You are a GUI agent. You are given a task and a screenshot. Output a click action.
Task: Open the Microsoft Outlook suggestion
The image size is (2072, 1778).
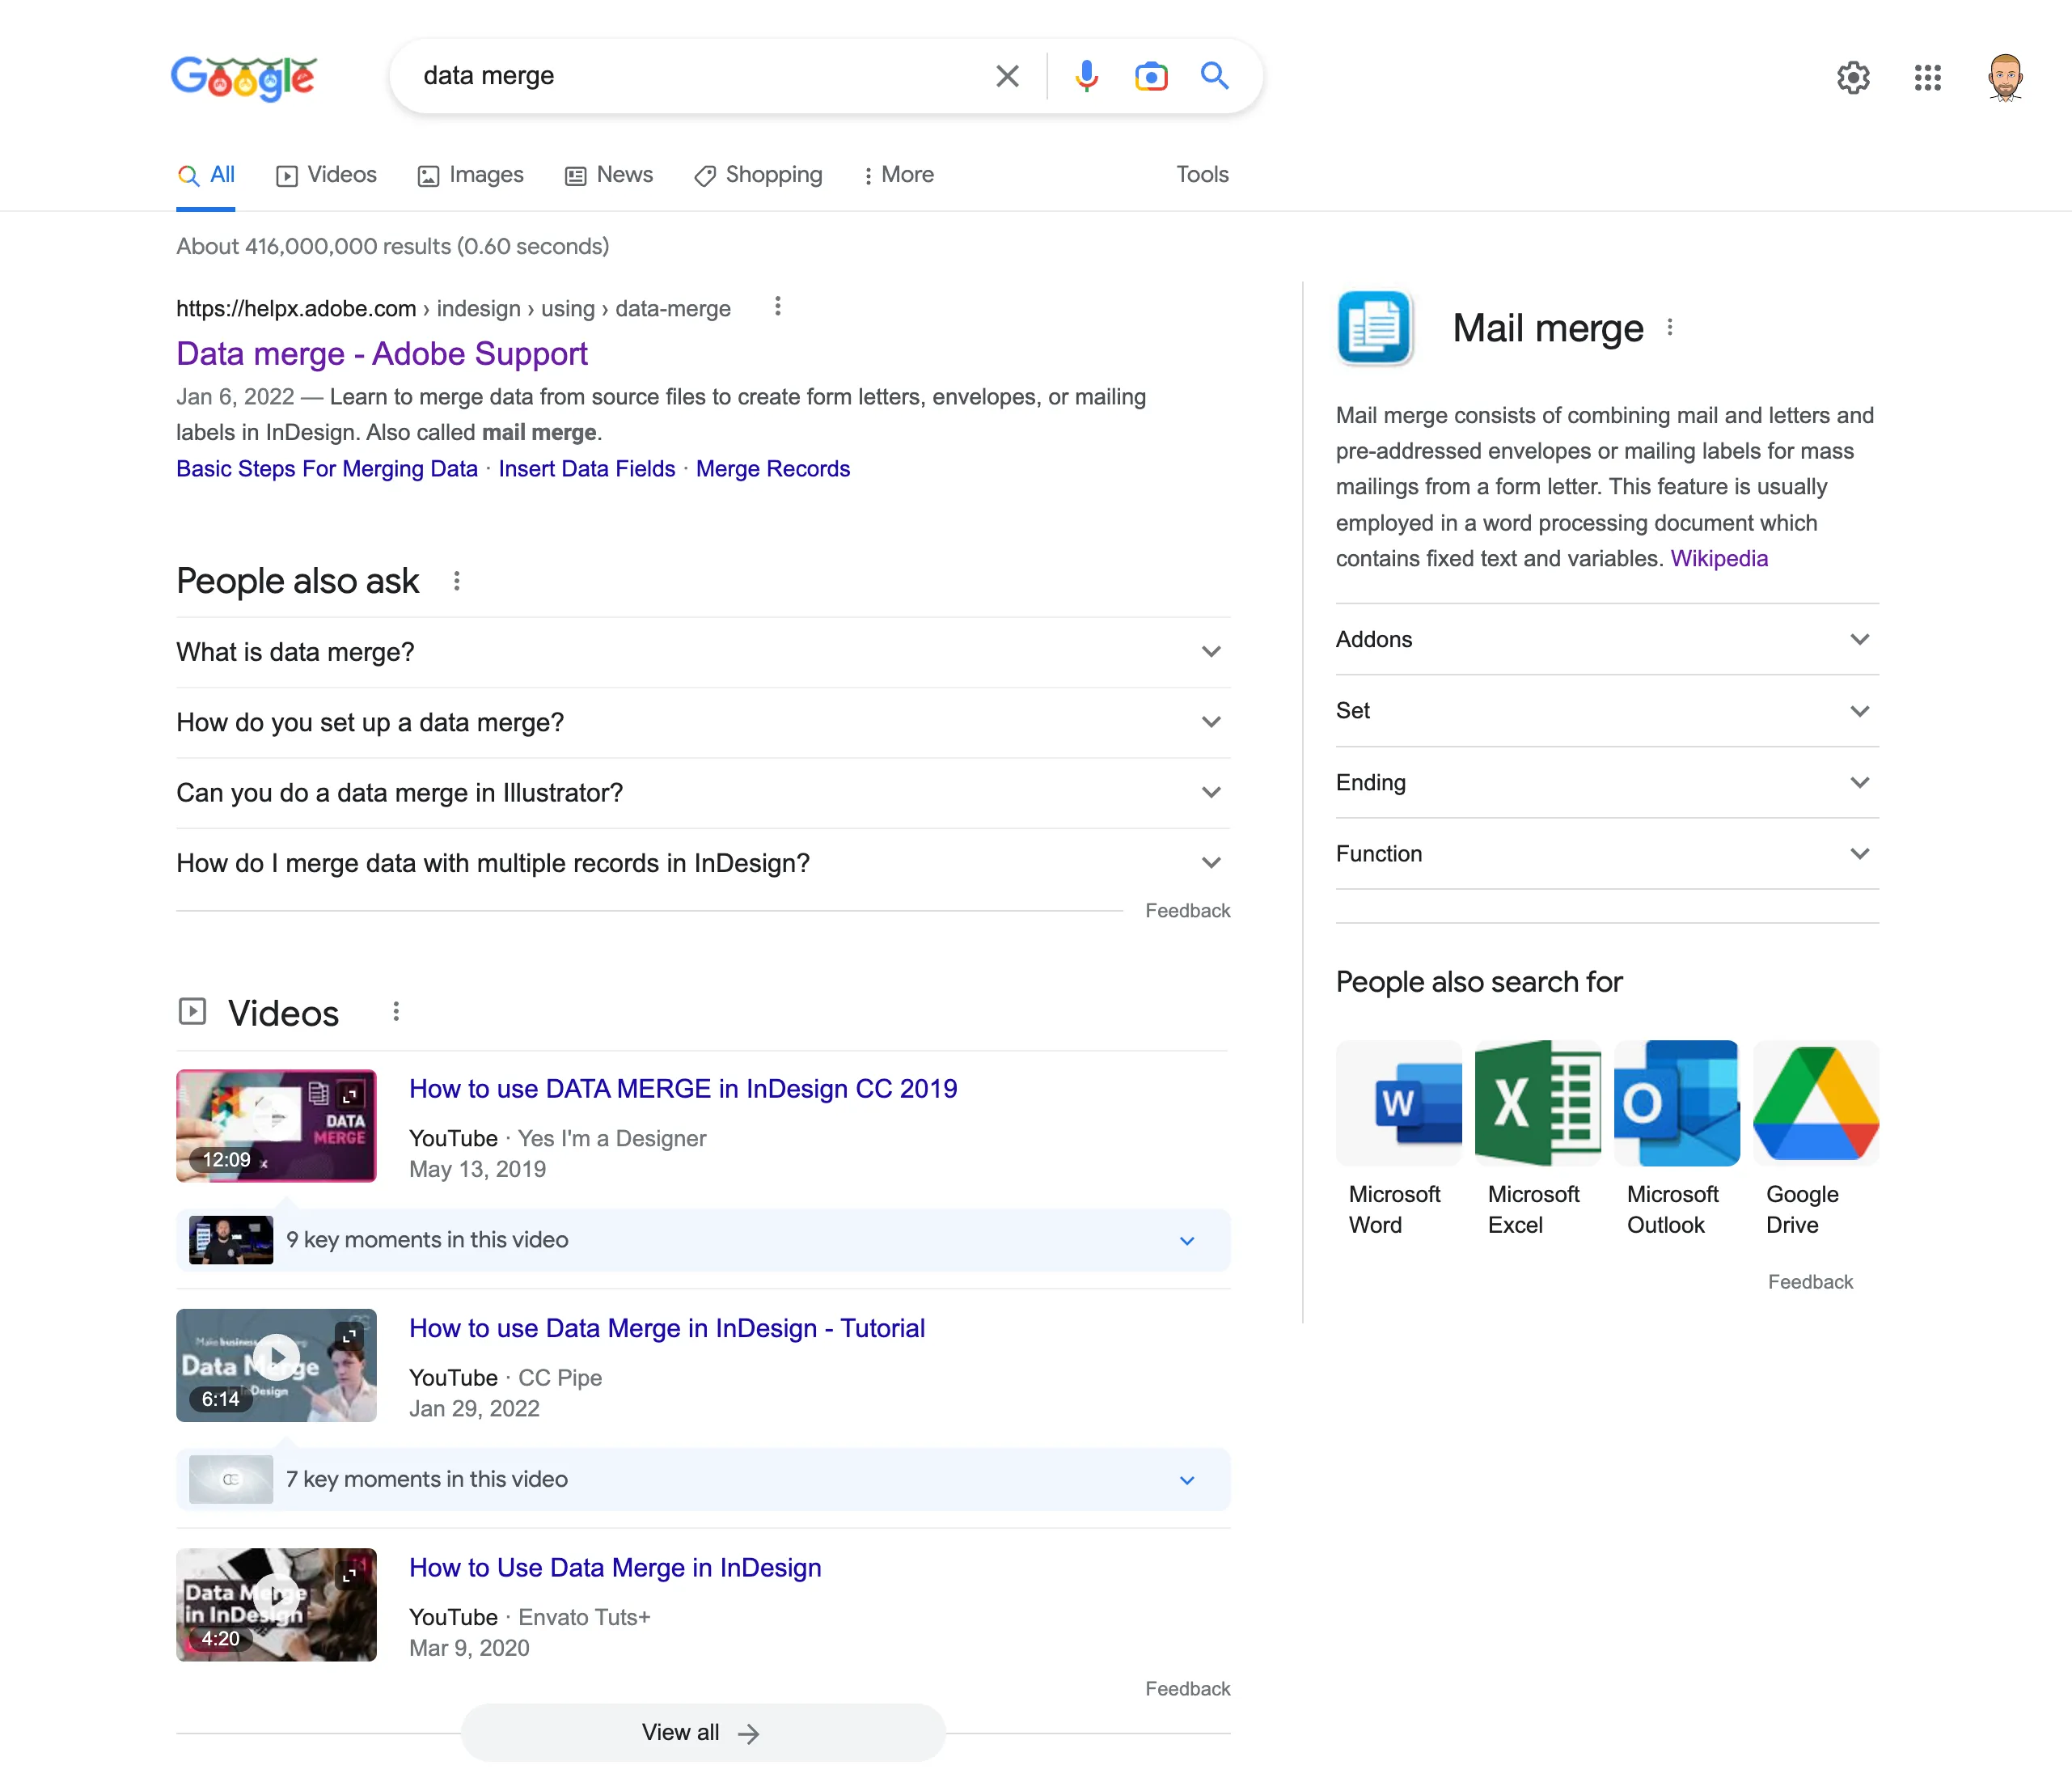(1676, 1103)
